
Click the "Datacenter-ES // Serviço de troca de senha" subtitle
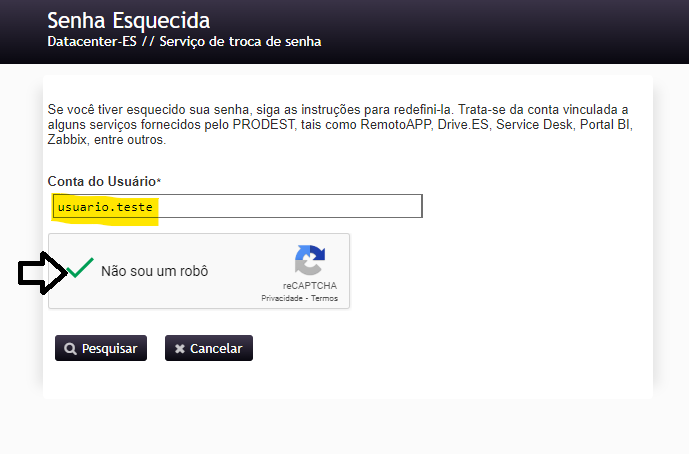pos(185,42)
